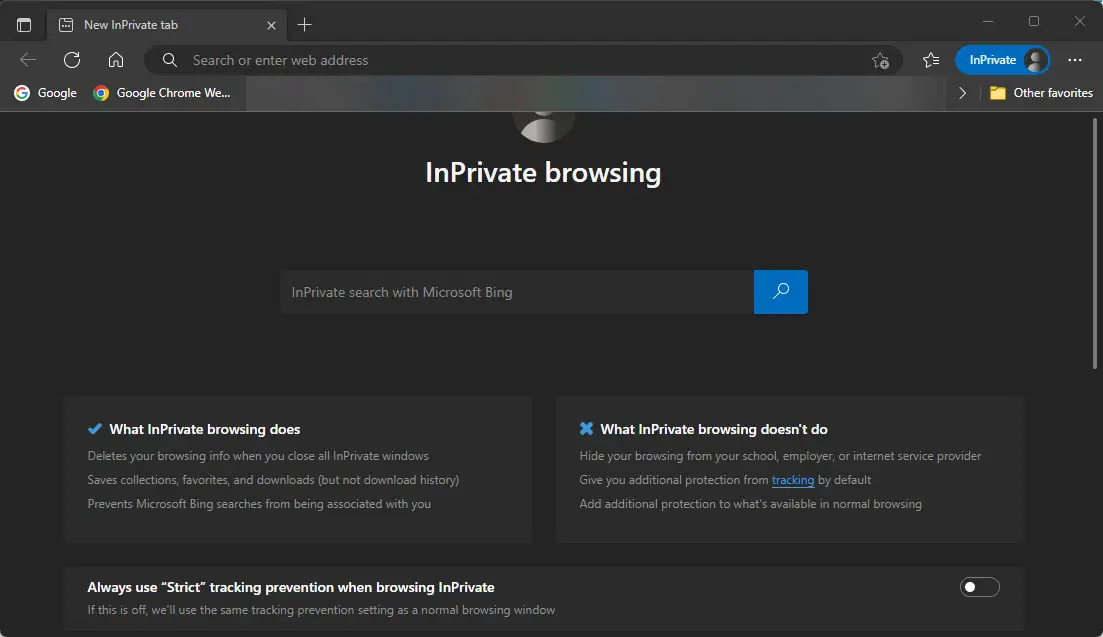This screenshot has width=1103, height=637.
Task: Click InPrivate search with Microsoft Bing field
Action: click(517, 292)
